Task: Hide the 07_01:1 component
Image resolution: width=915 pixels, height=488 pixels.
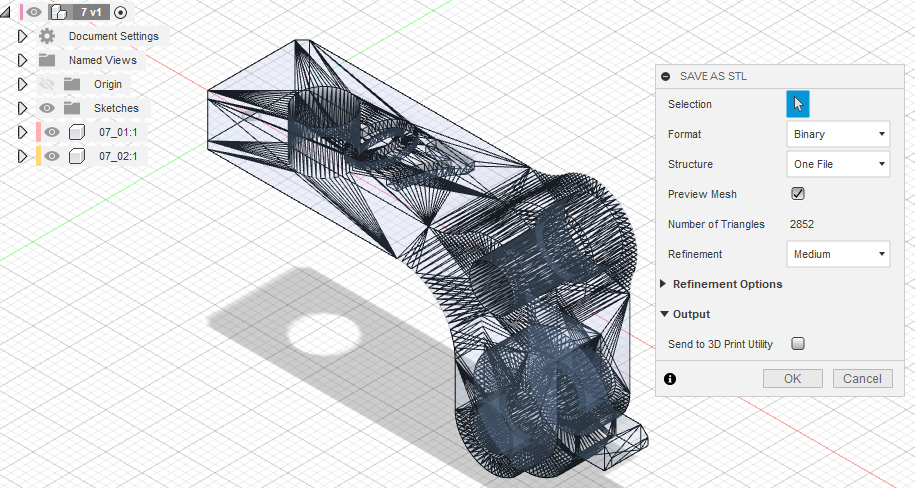Action: pyautogui.click(x=52, y=132)
